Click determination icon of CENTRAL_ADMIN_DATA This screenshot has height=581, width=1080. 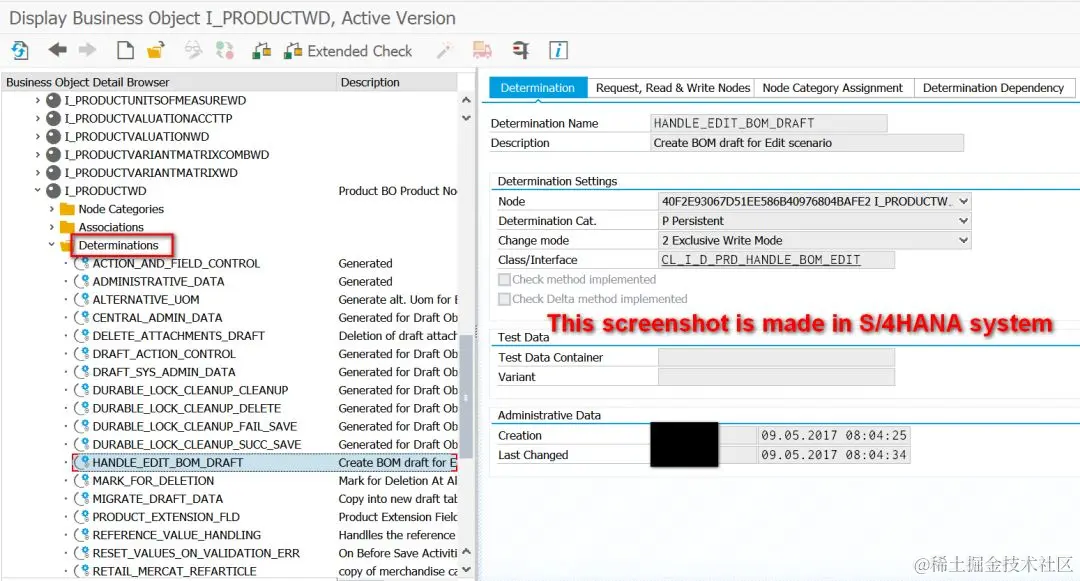pos(82,318)
